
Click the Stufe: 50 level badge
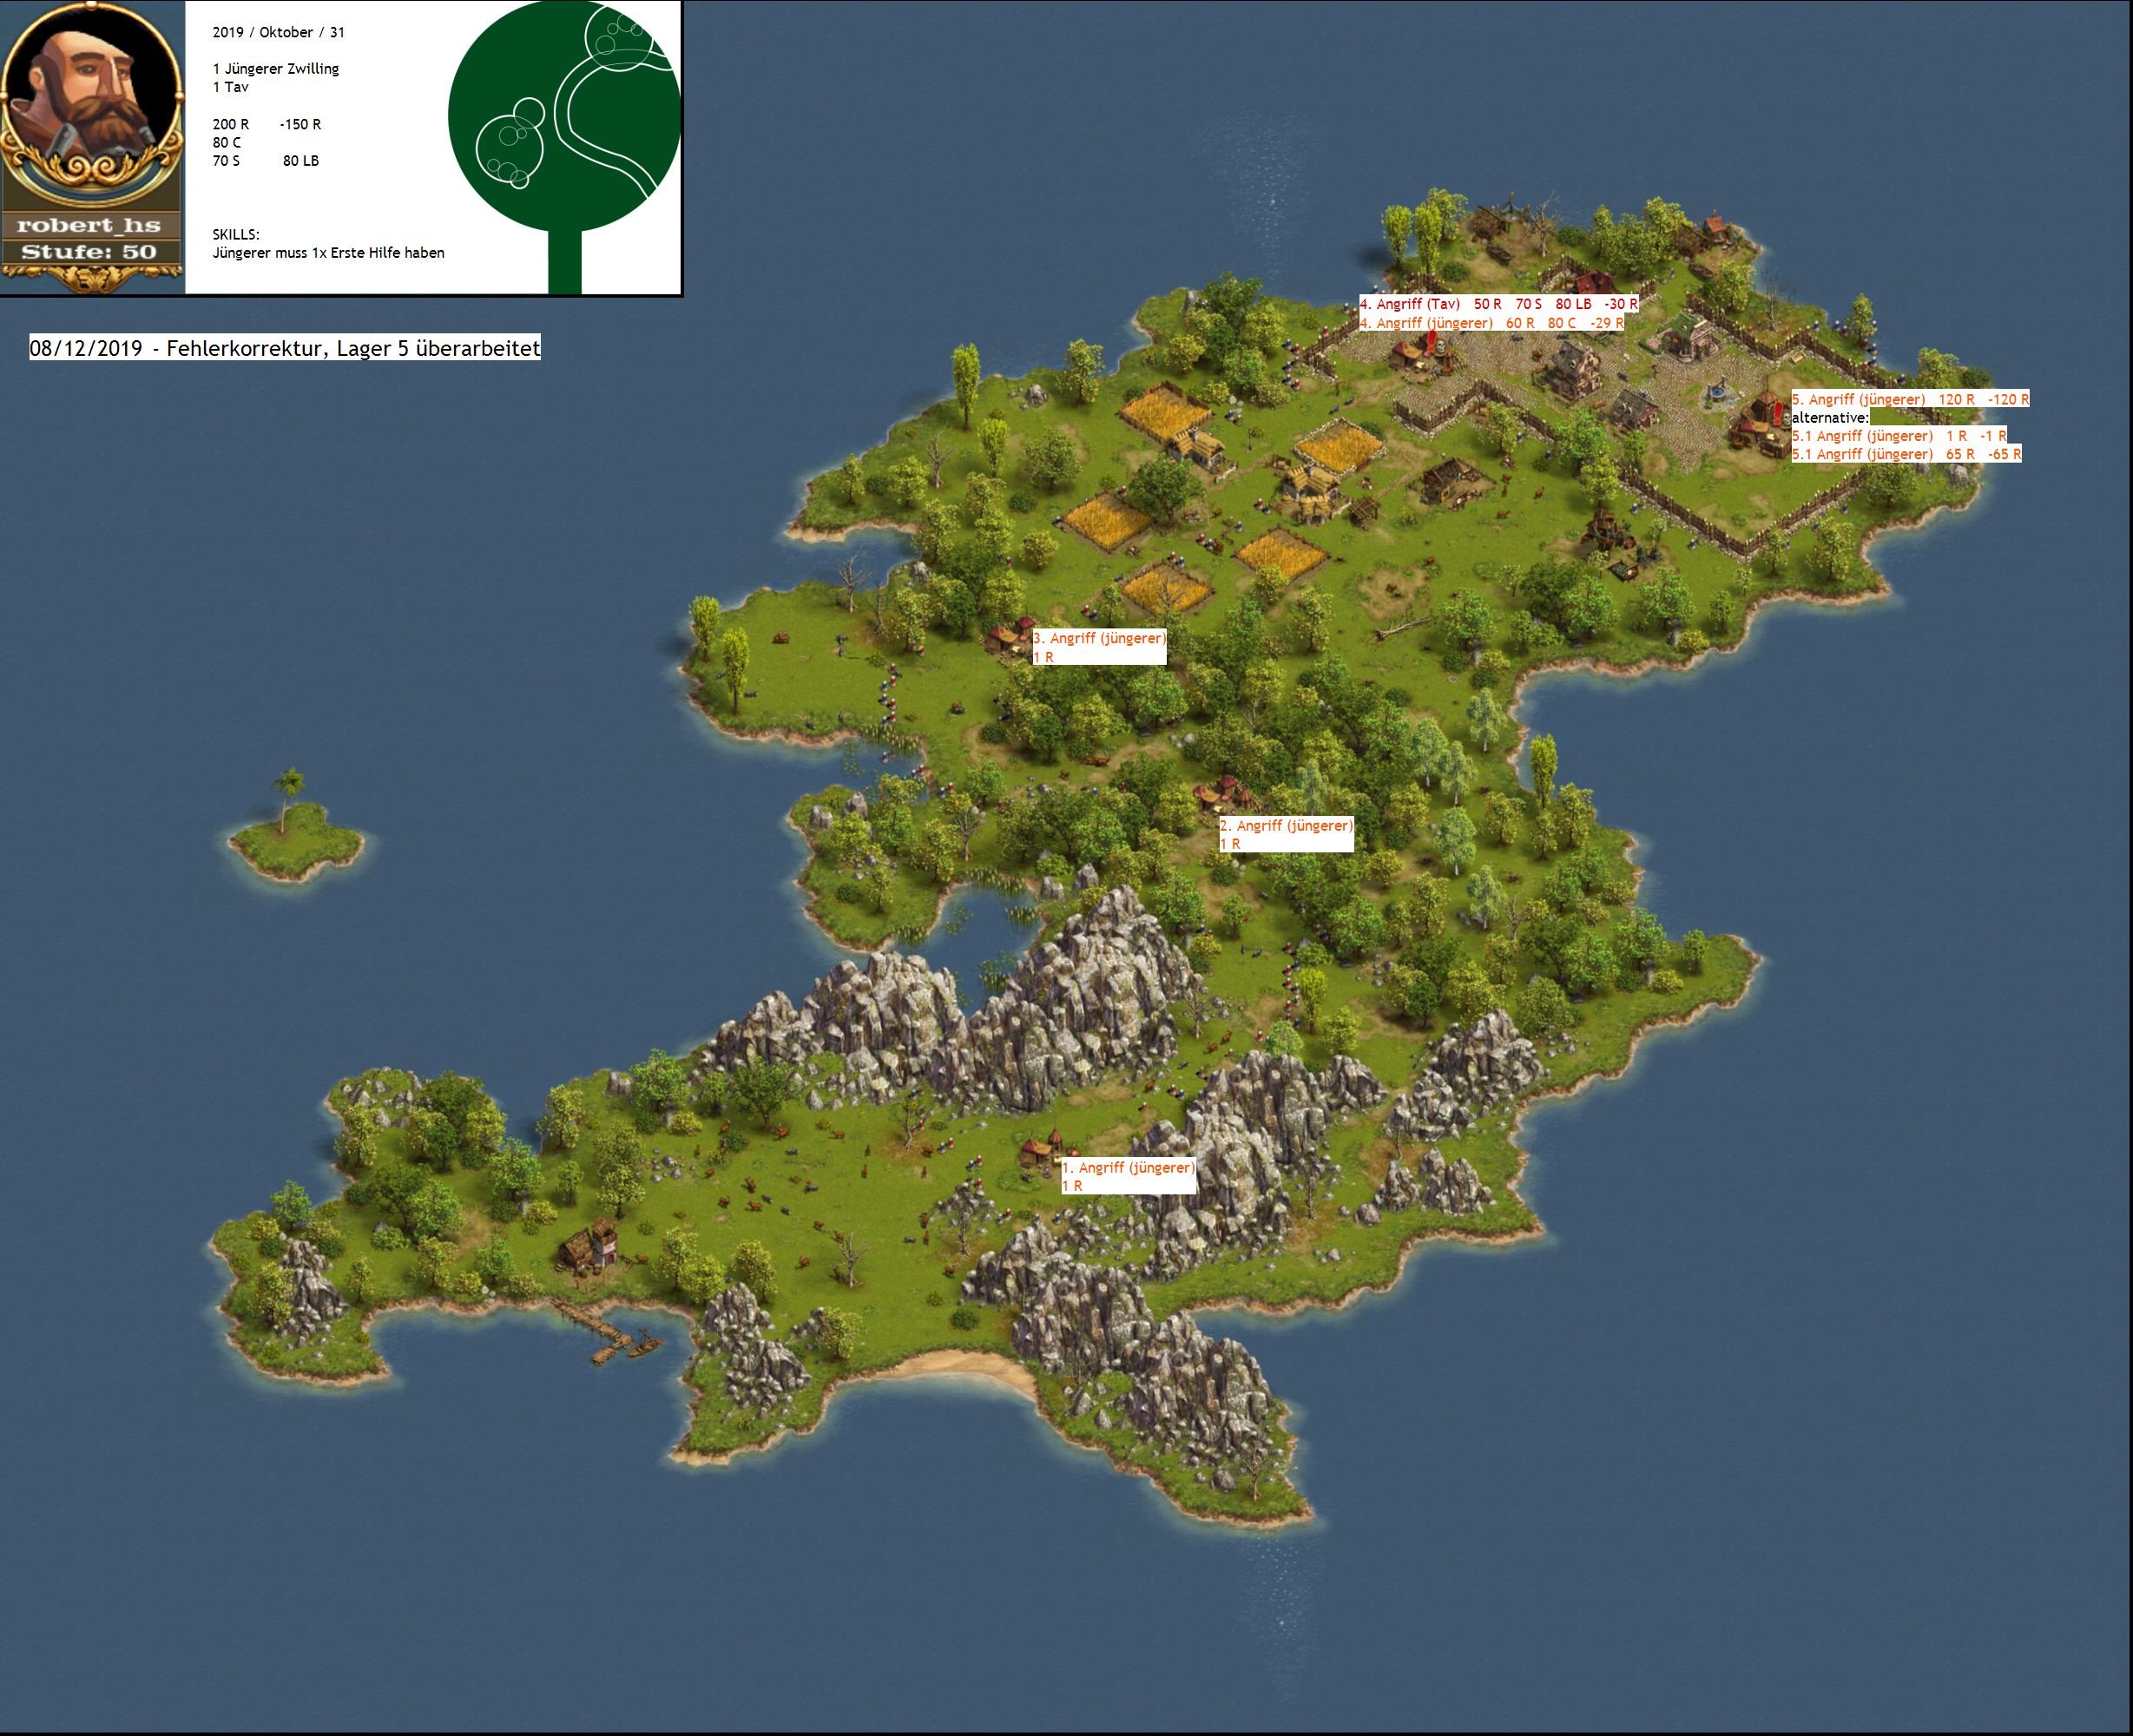(89, 252)
